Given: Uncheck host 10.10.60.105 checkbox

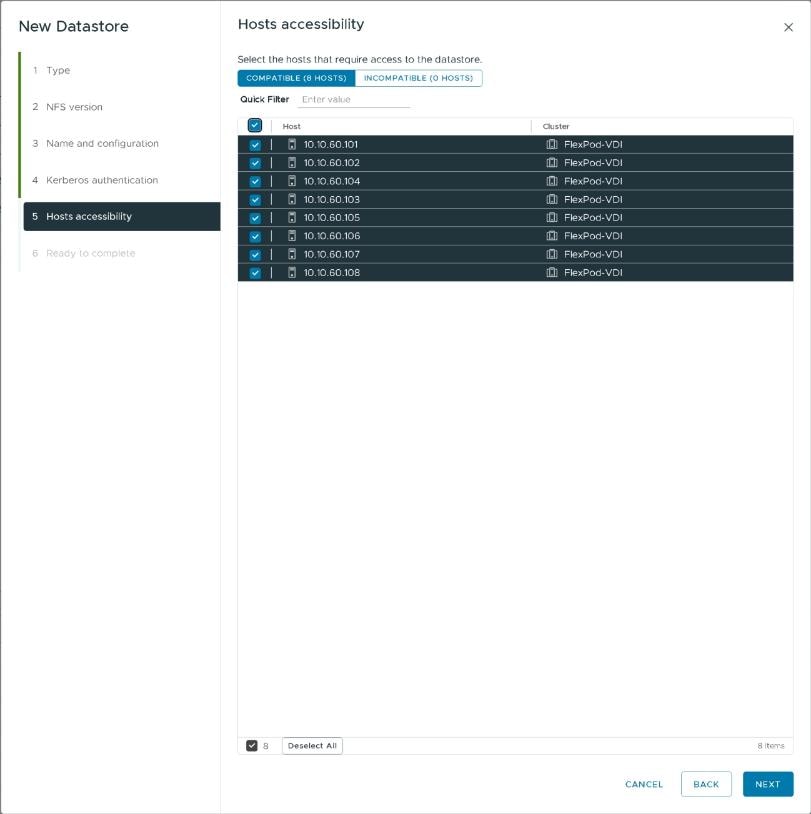Looking at the screenshot, I should (255, 218).
